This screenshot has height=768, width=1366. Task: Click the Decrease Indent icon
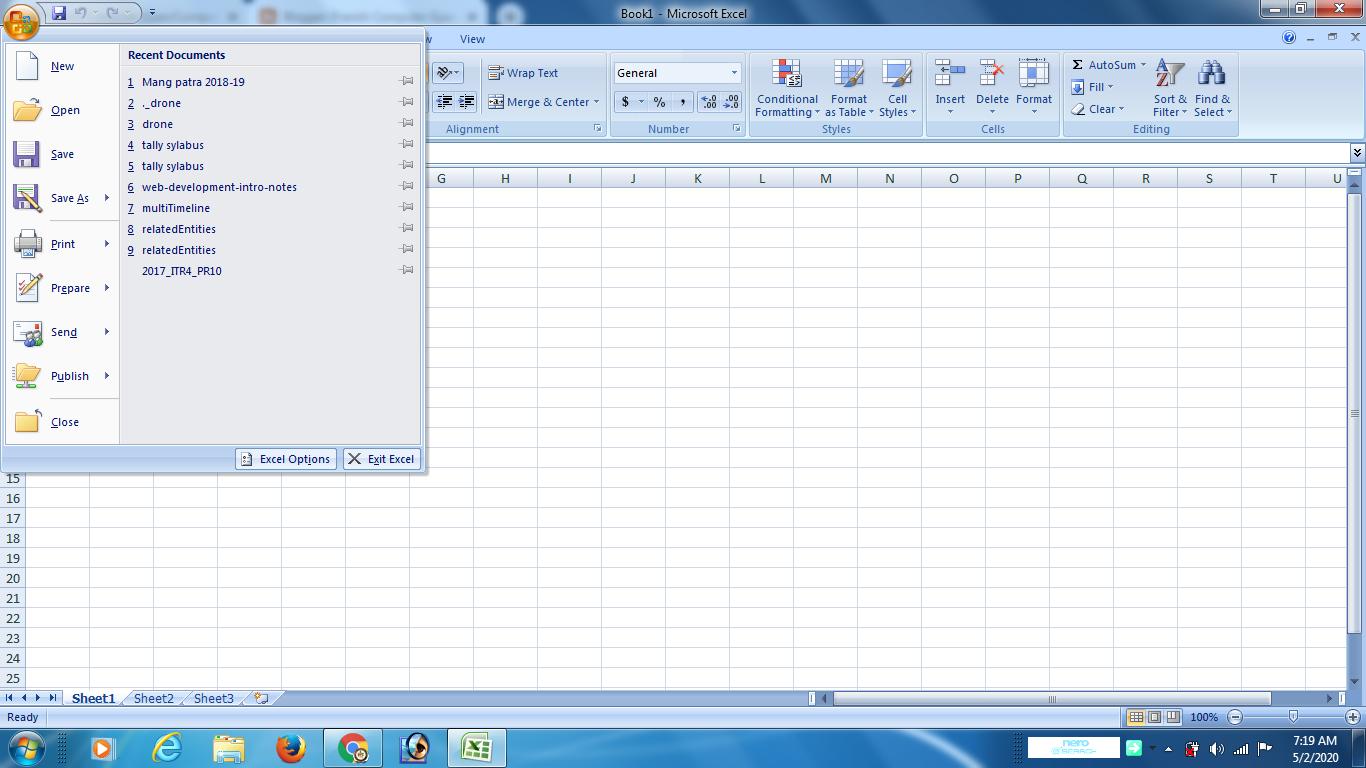click(444, 102)
